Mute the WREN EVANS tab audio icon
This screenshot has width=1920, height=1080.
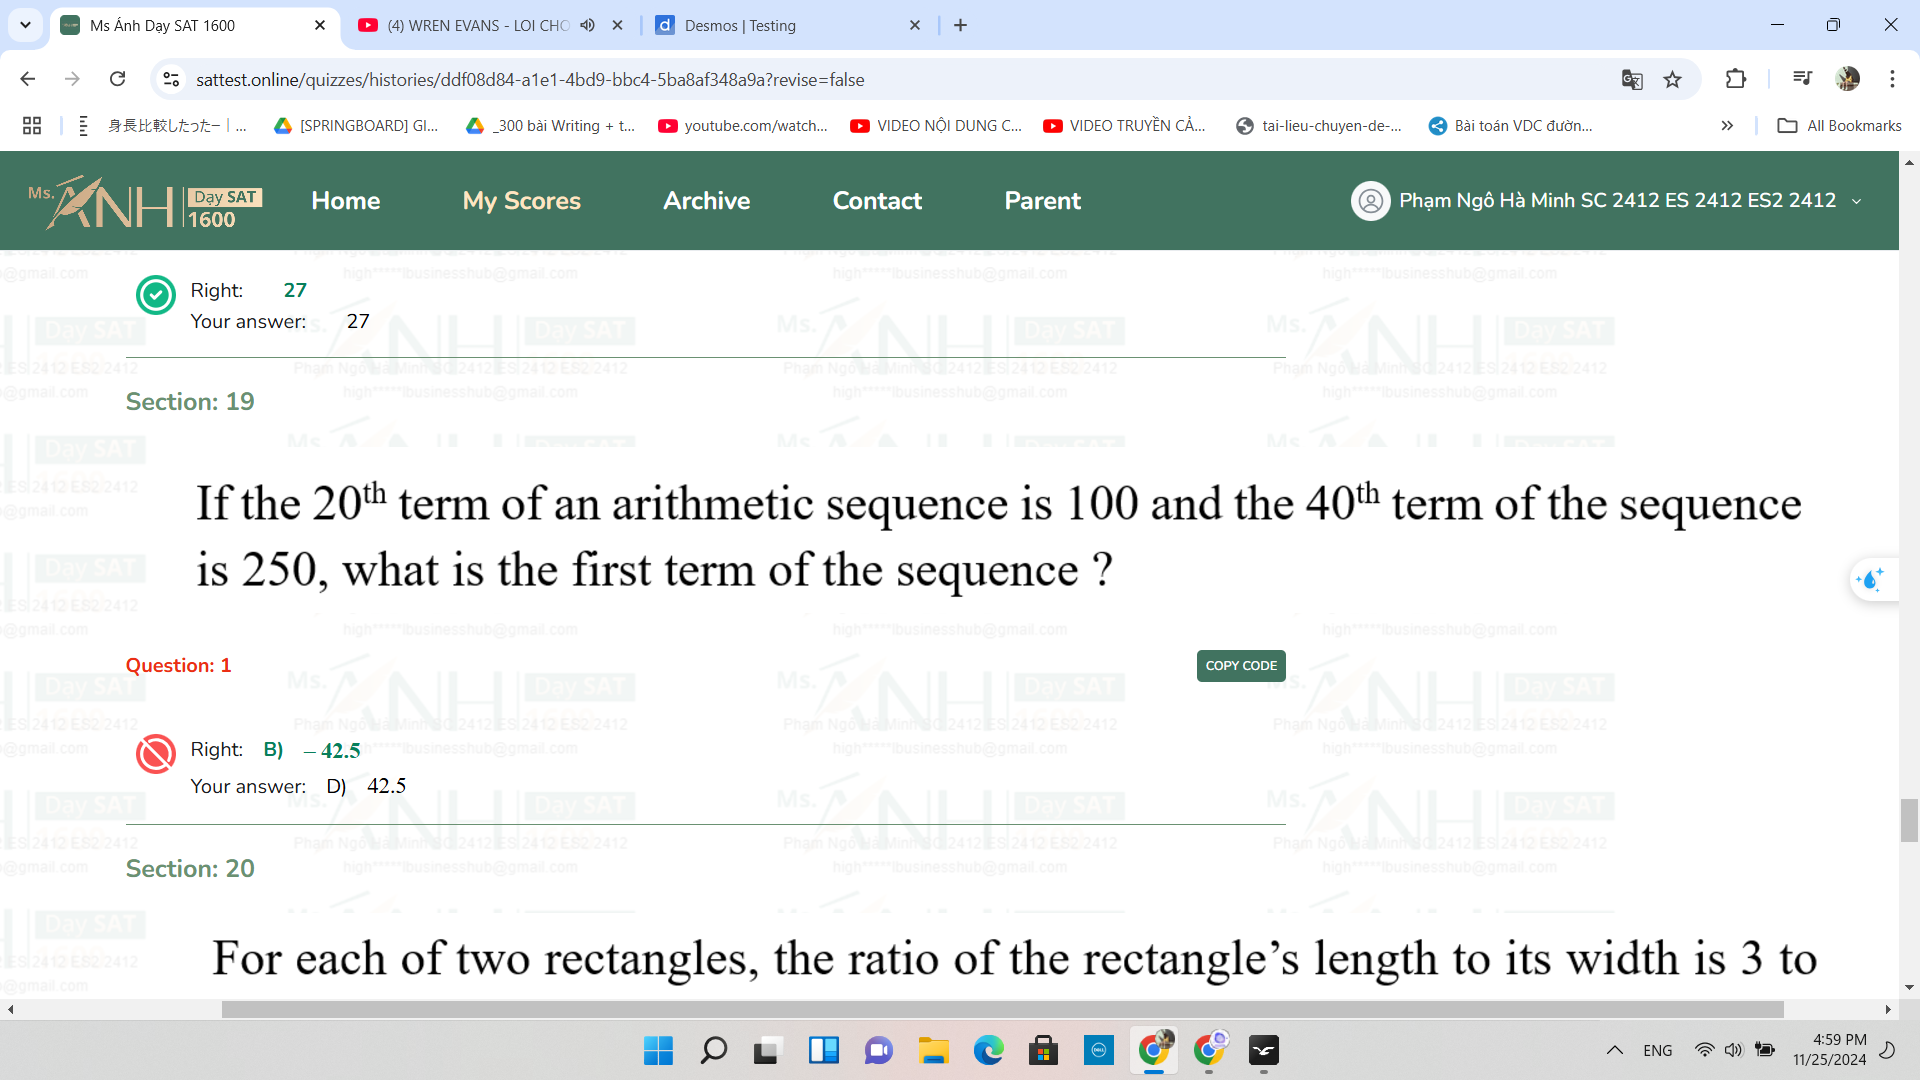[x=587, y=25]
